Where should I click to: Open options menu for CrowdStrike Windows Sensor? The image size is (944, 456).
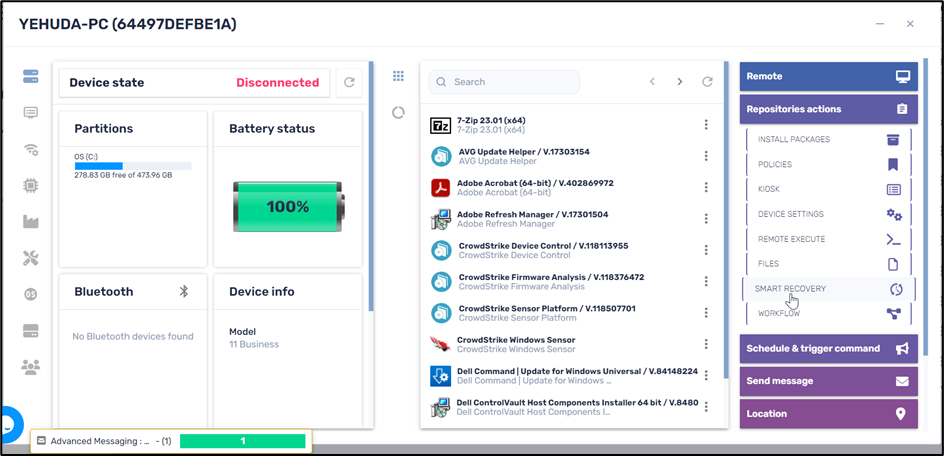point(706,344)
